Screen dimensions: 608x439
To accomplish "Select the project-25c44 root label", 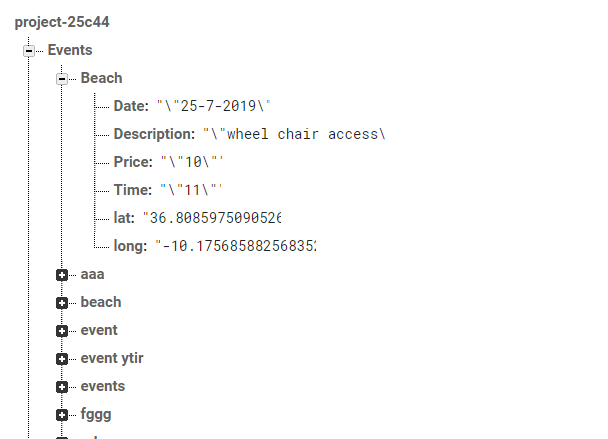I will tap(62, 22).
